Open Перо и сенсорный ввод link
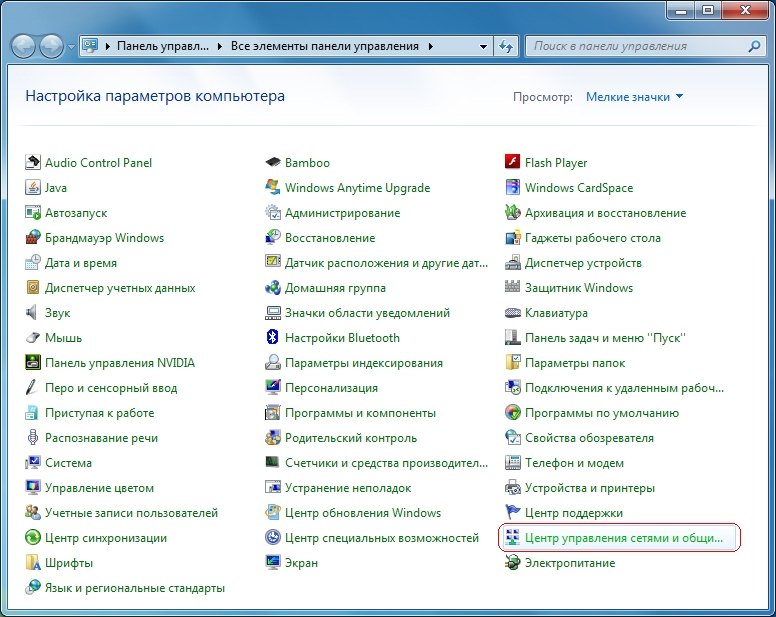Screen dimensions: 776x617 point(111,388)
